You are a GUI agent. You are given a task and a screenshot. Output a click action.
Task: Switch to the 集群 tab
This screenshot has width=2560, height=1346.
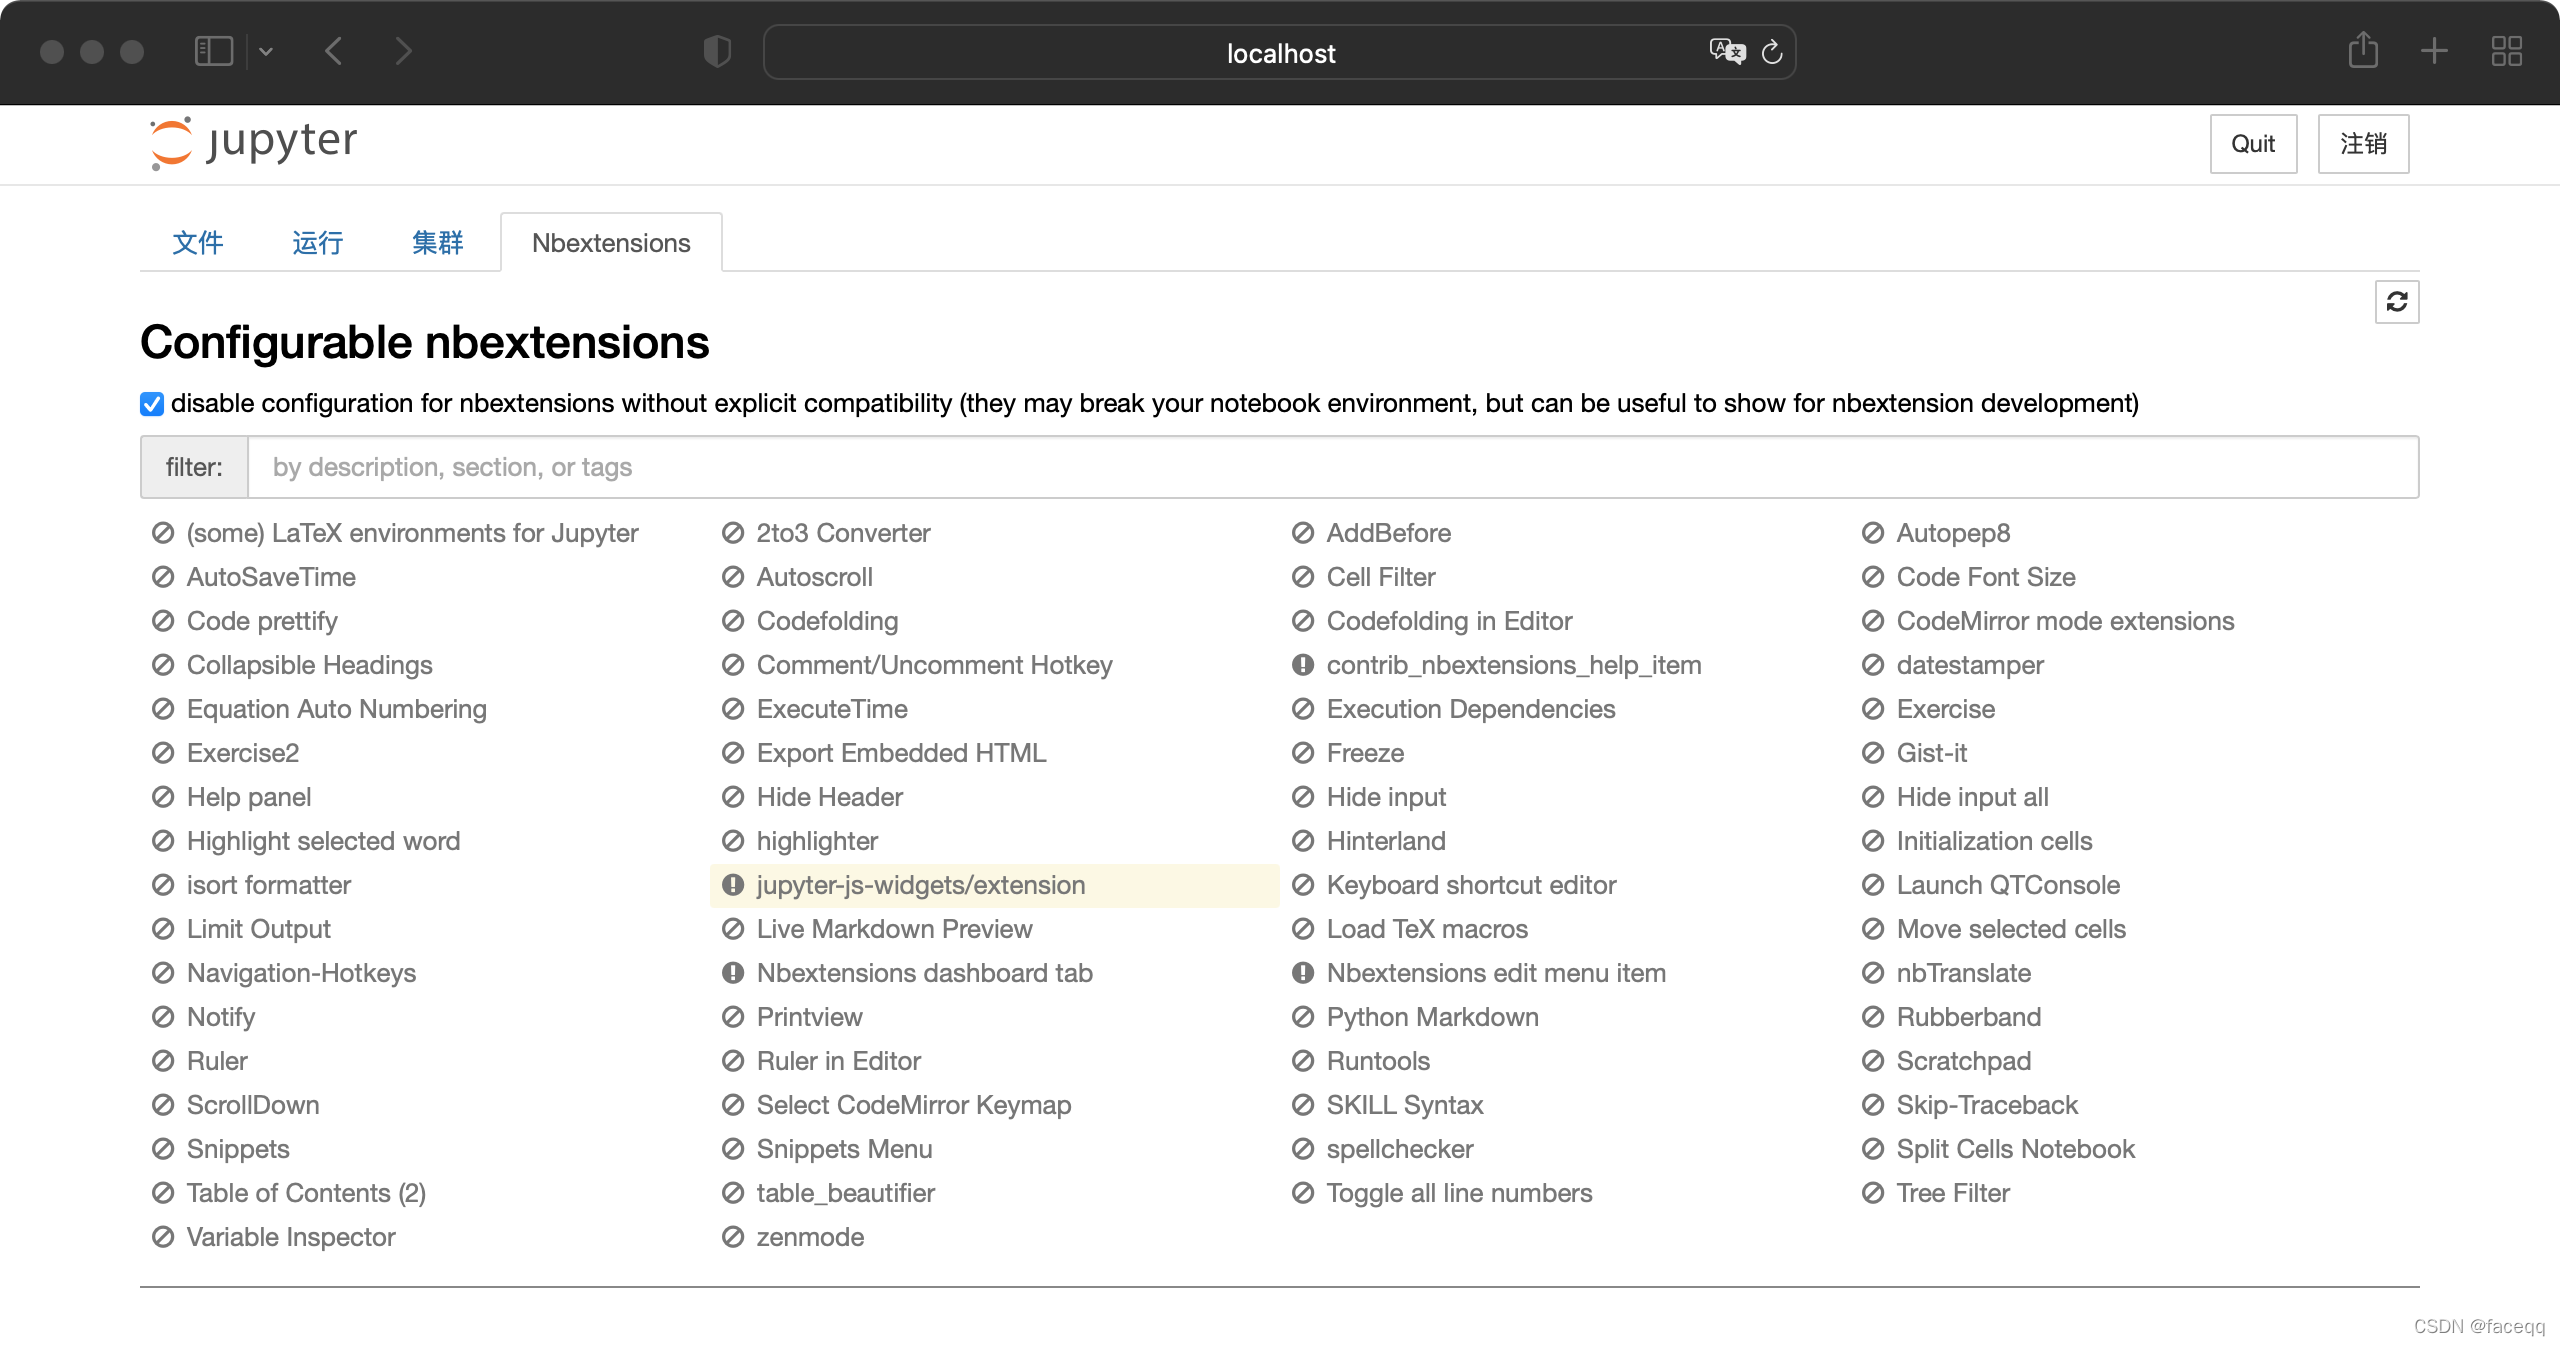point(438,243)
